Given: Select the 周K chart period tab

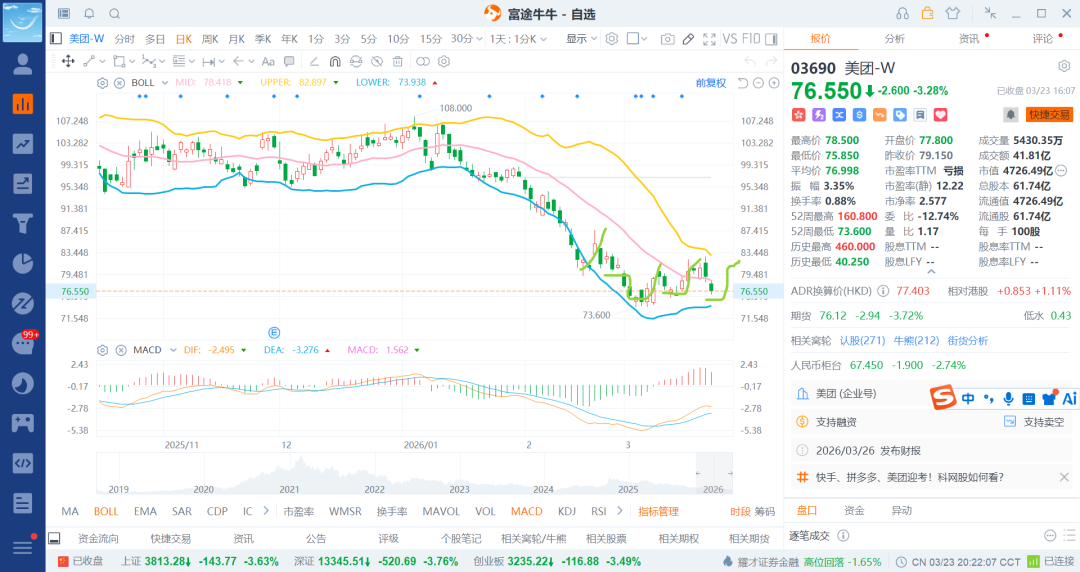Looking at the screenshot, I should [x=210, y=39].
